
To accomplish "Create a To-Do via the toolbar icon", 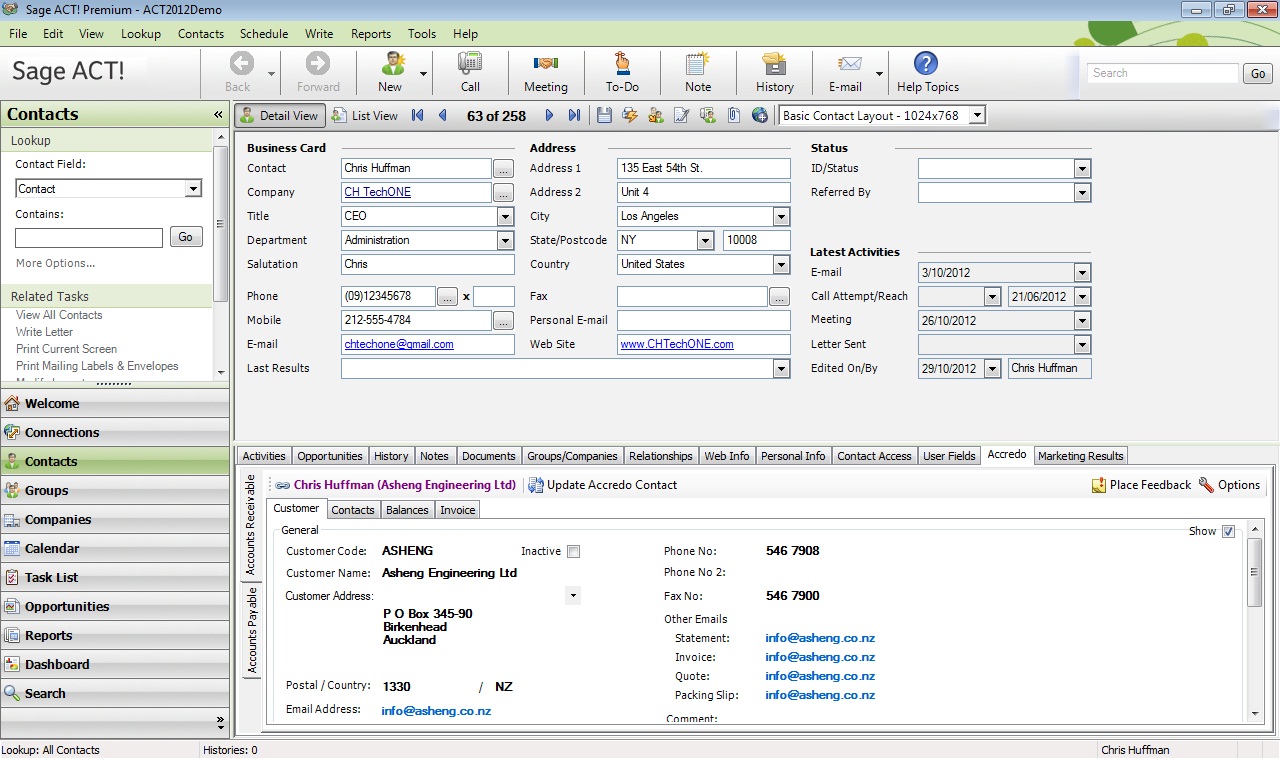I will [622, 64].
